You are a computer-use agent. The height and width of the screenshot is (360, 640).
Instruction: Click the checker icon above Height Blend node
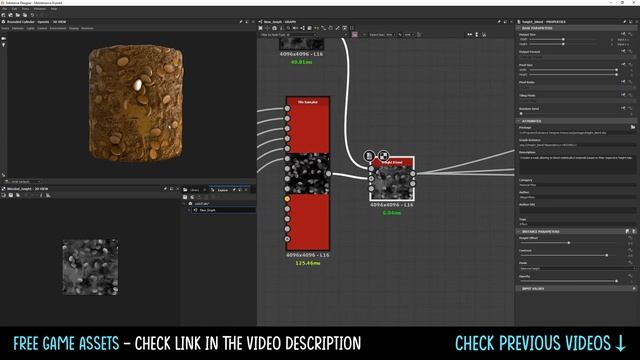pos(383,156)
